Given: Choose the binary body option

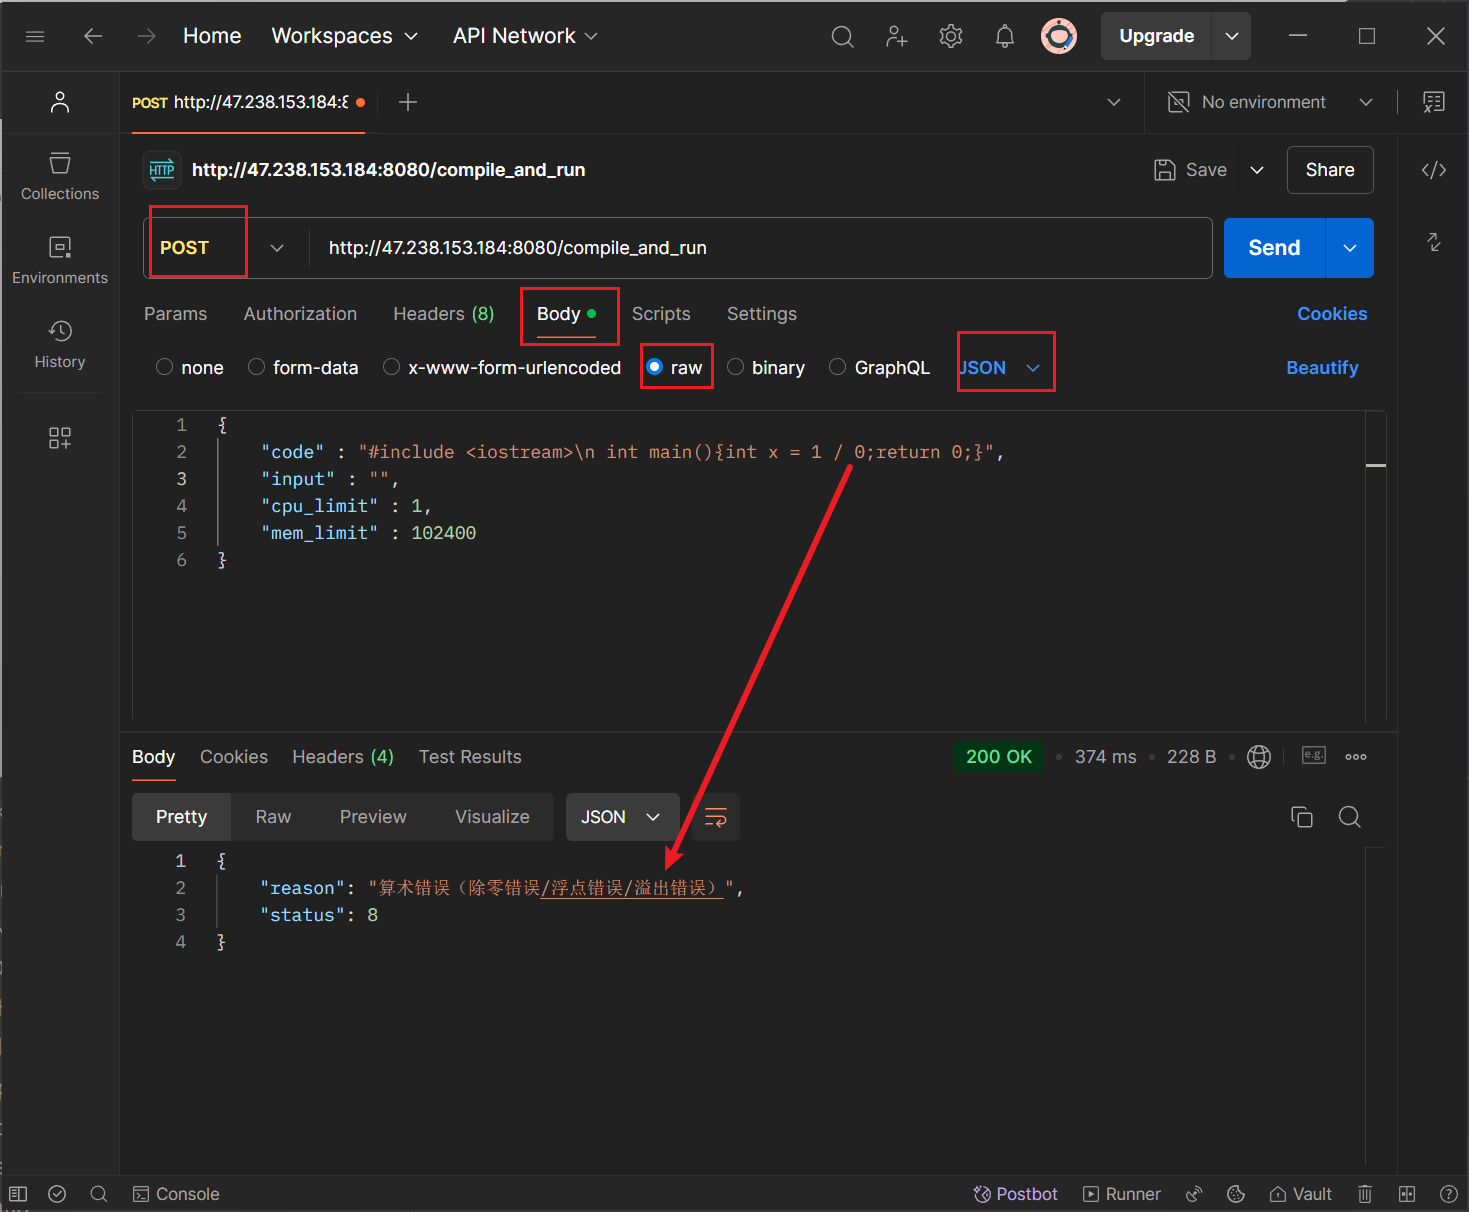Looking at the screenshot, I should tap(736, 368).
